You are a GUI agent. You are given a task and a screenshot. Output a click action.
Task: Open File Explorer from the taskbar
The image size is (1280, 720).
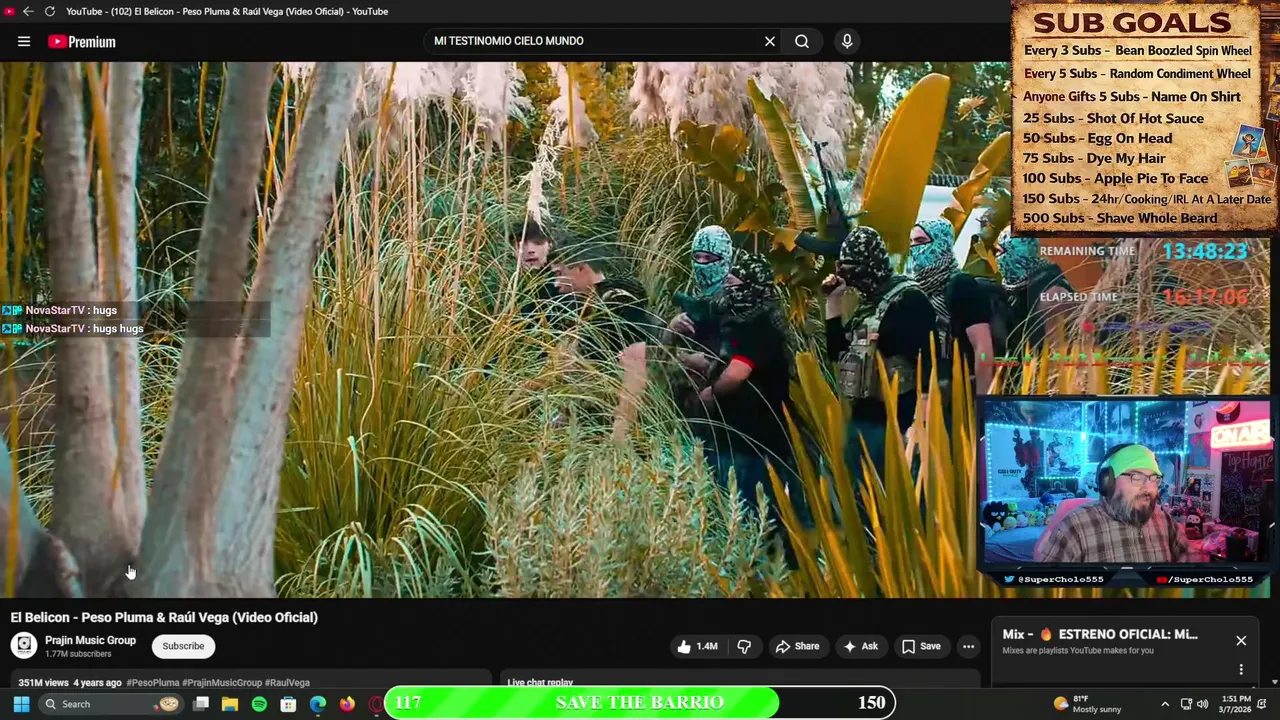[x=229, y=704]
